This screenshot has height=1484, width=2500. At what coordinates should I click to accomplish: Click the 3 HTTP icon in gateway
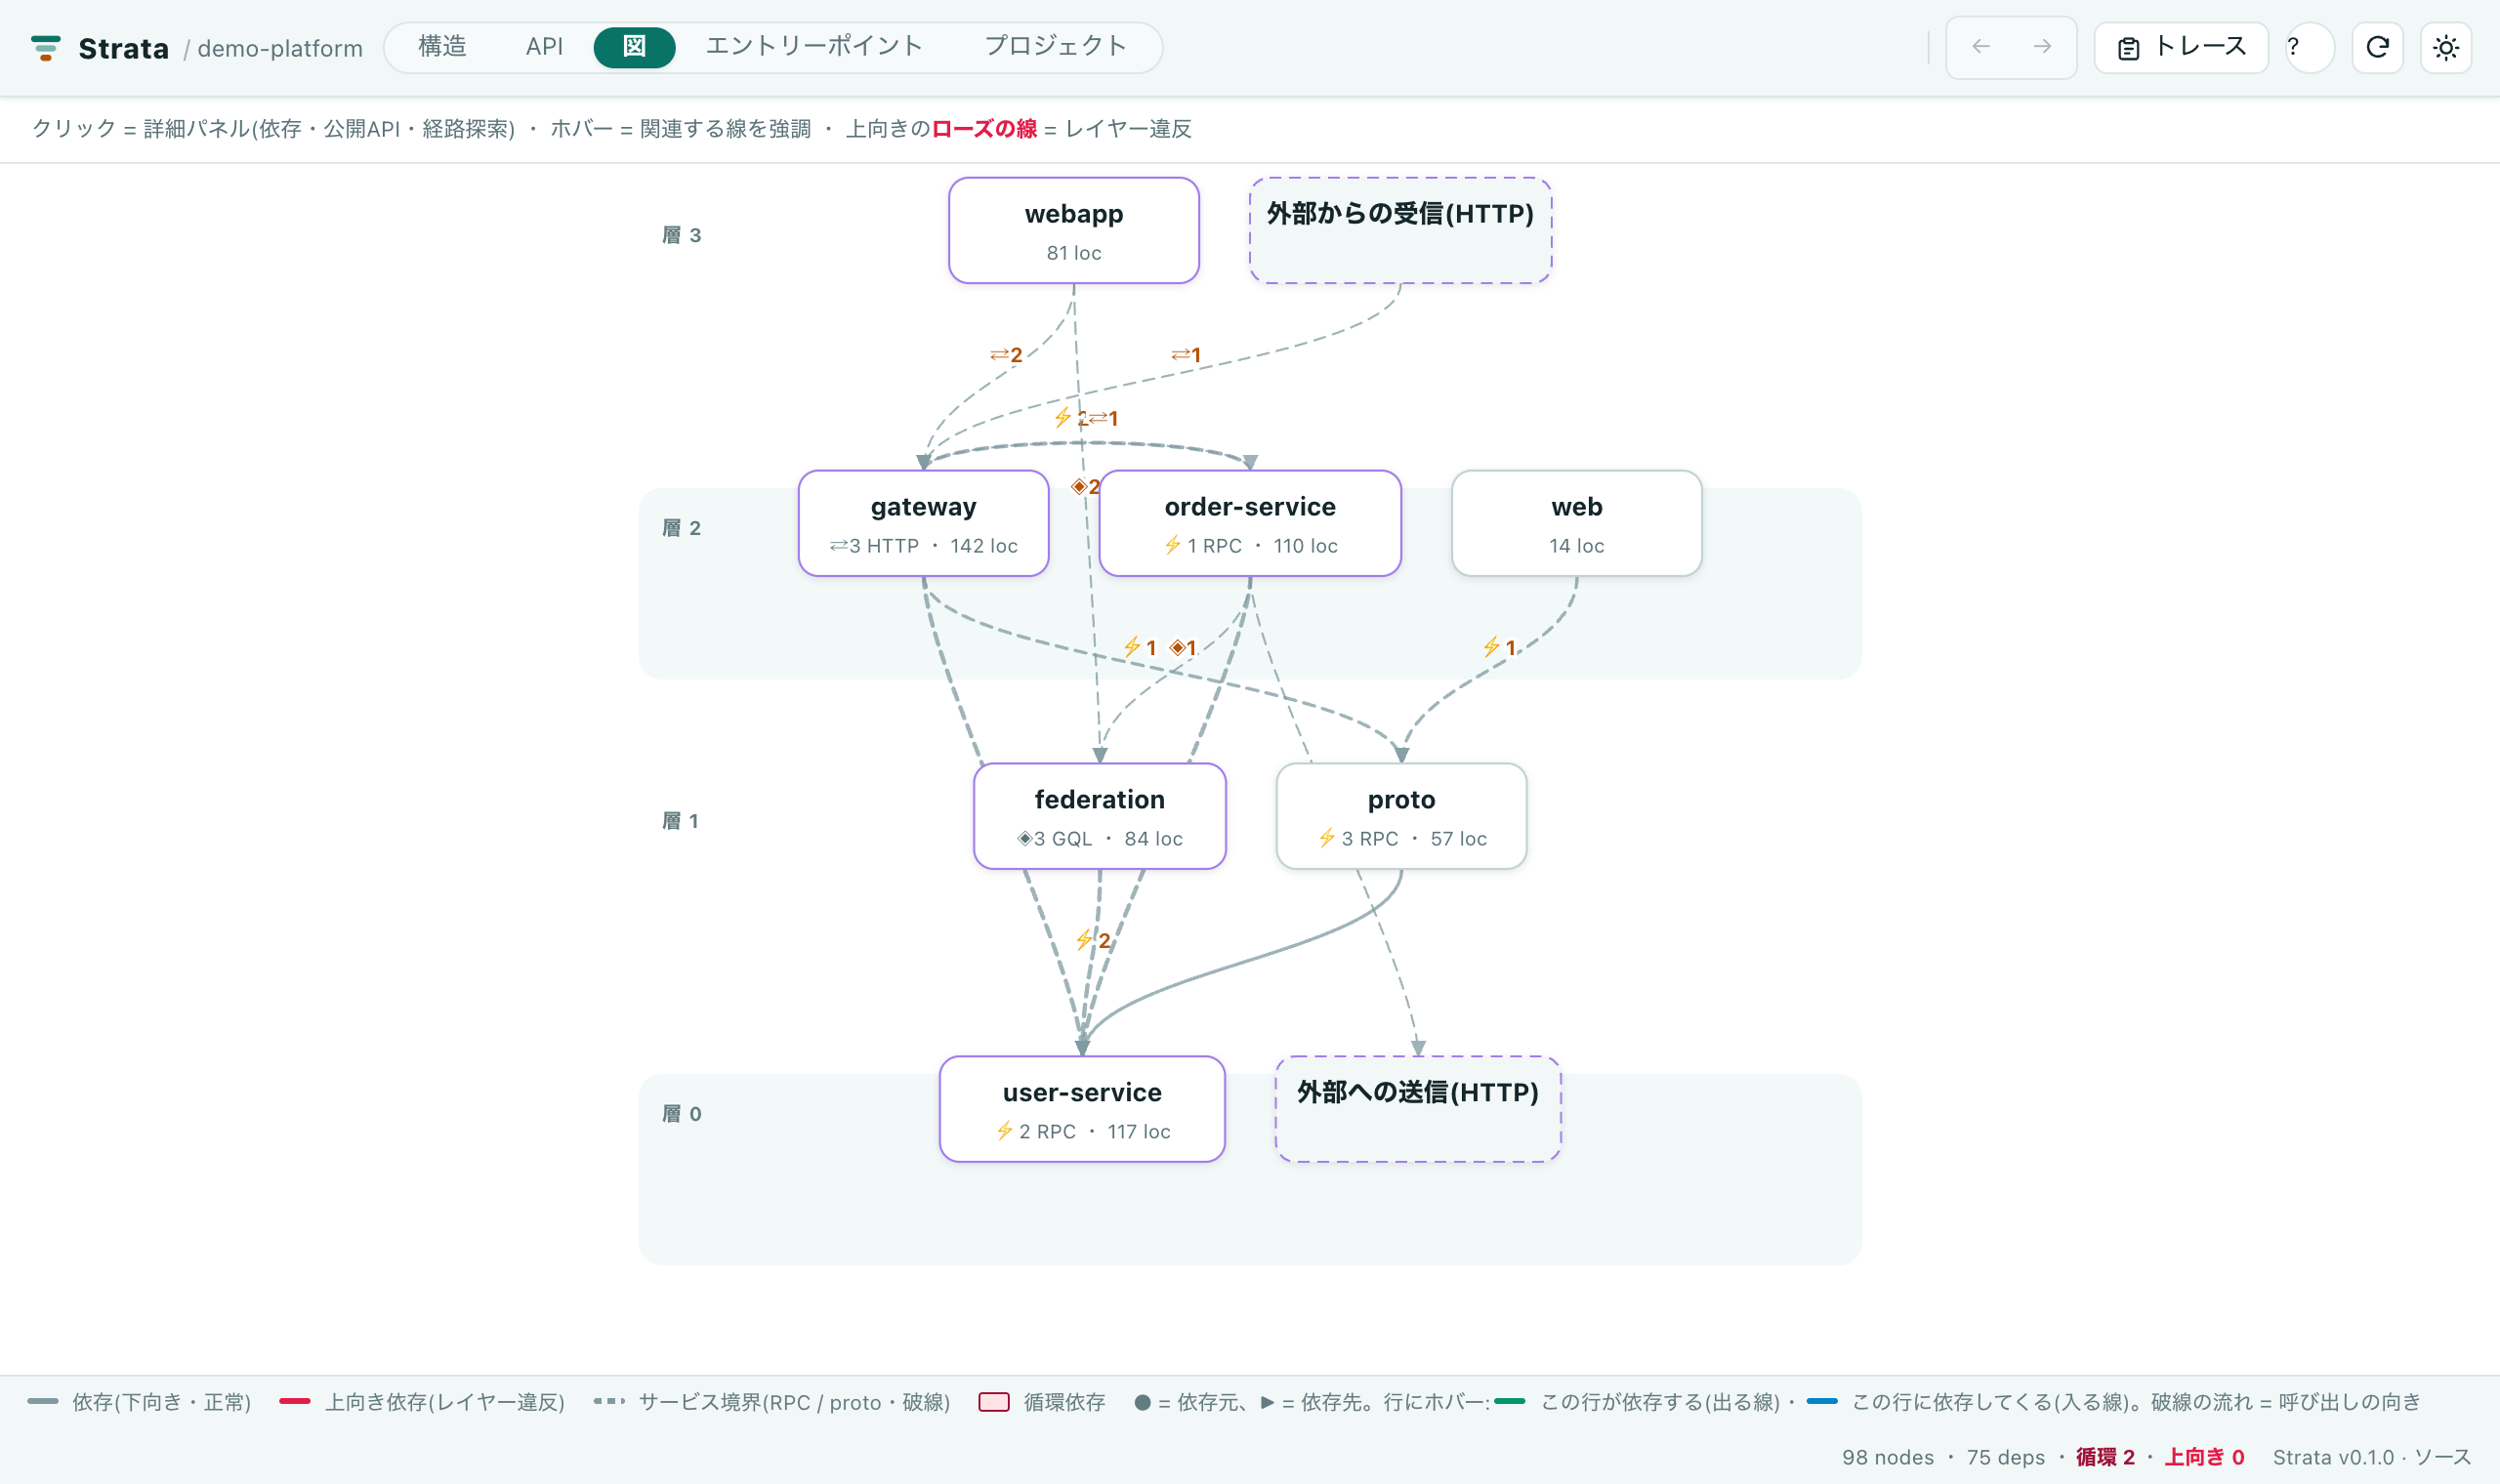point(838,546)
